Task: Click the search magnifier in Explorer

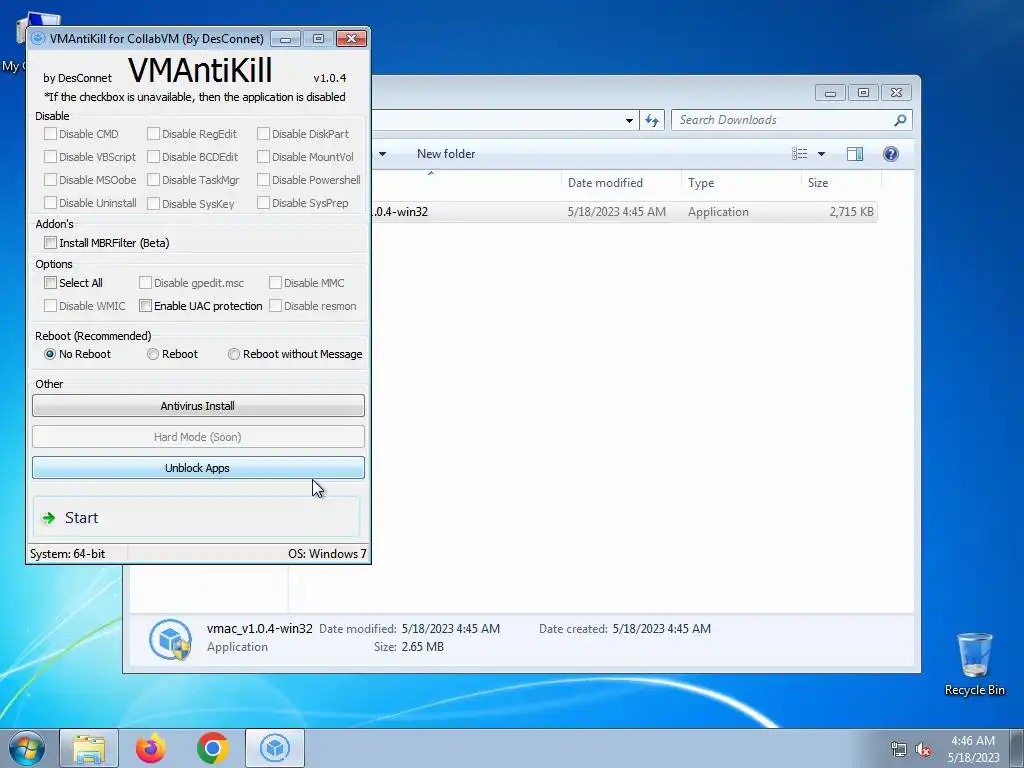Action: [900, 120]
